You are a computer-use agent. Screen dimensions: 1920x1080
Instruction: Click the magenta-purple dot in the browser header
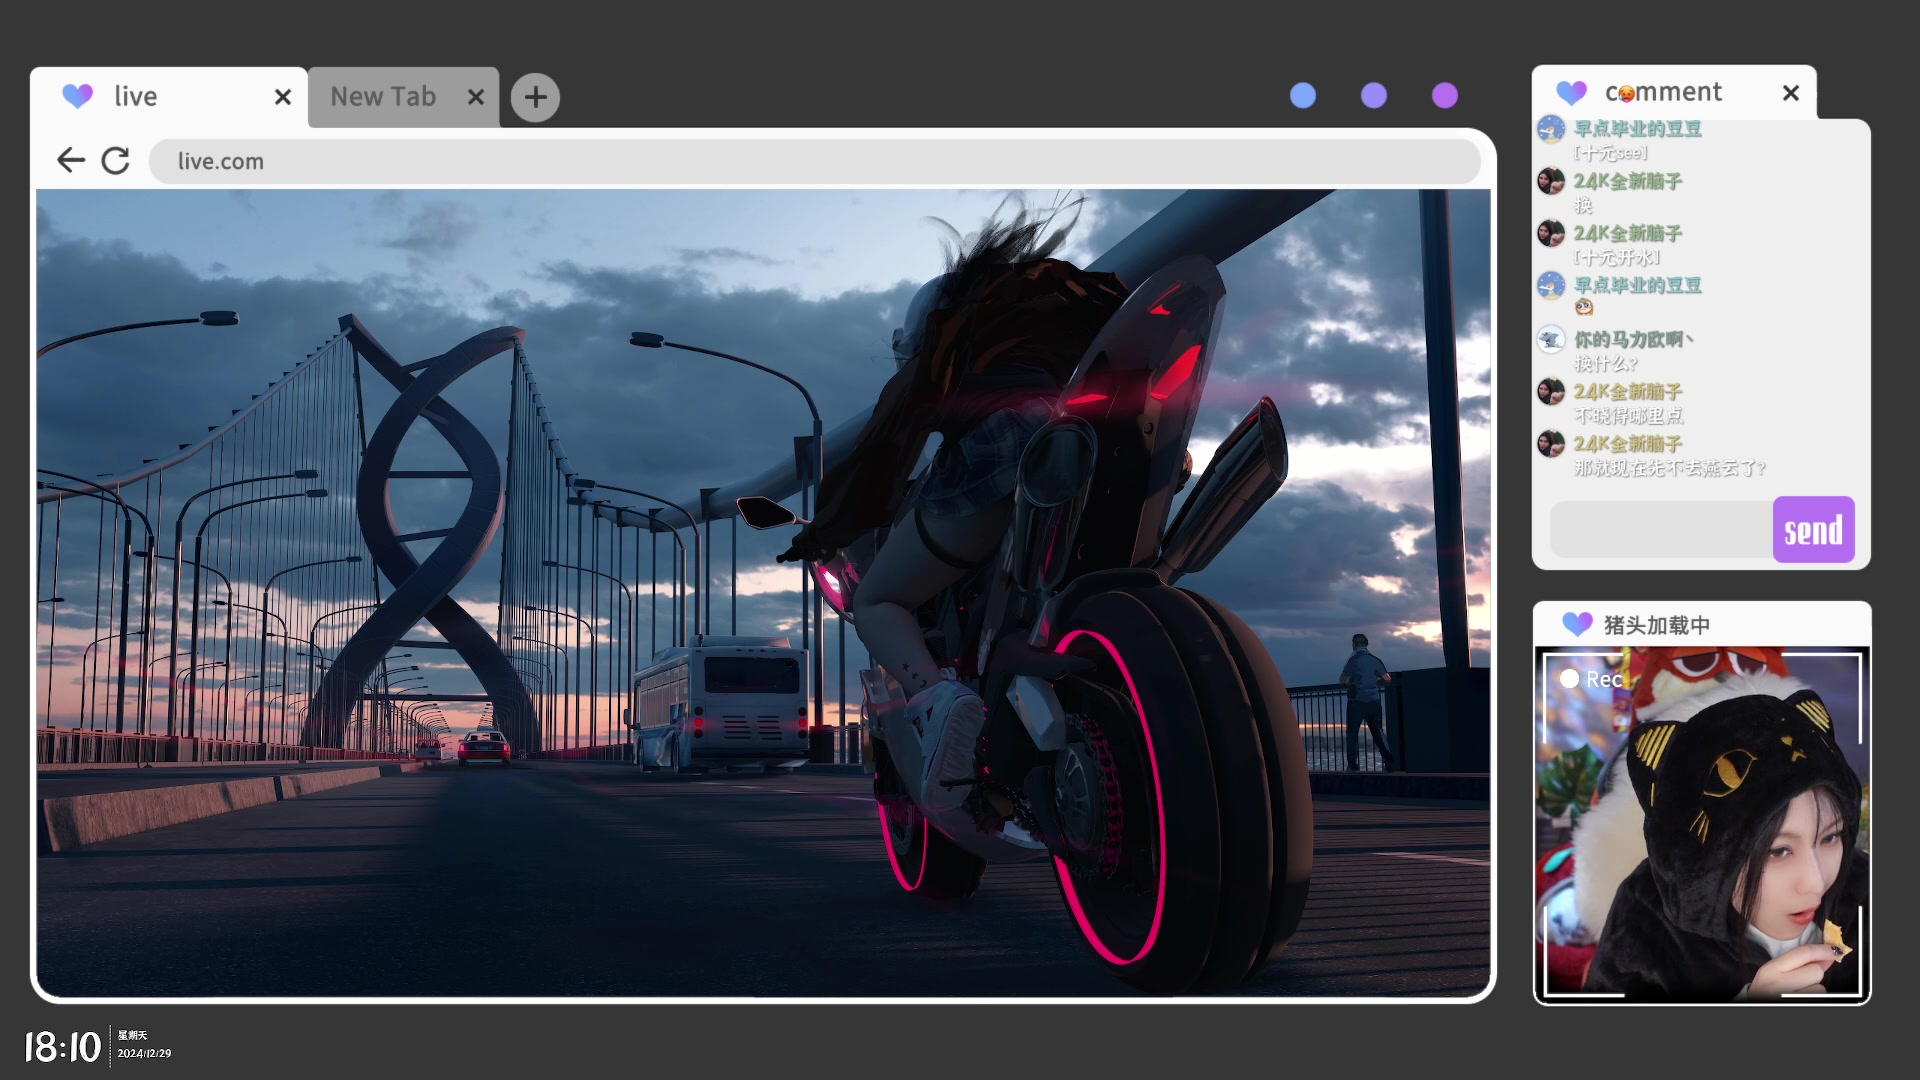pos(1445,95)
